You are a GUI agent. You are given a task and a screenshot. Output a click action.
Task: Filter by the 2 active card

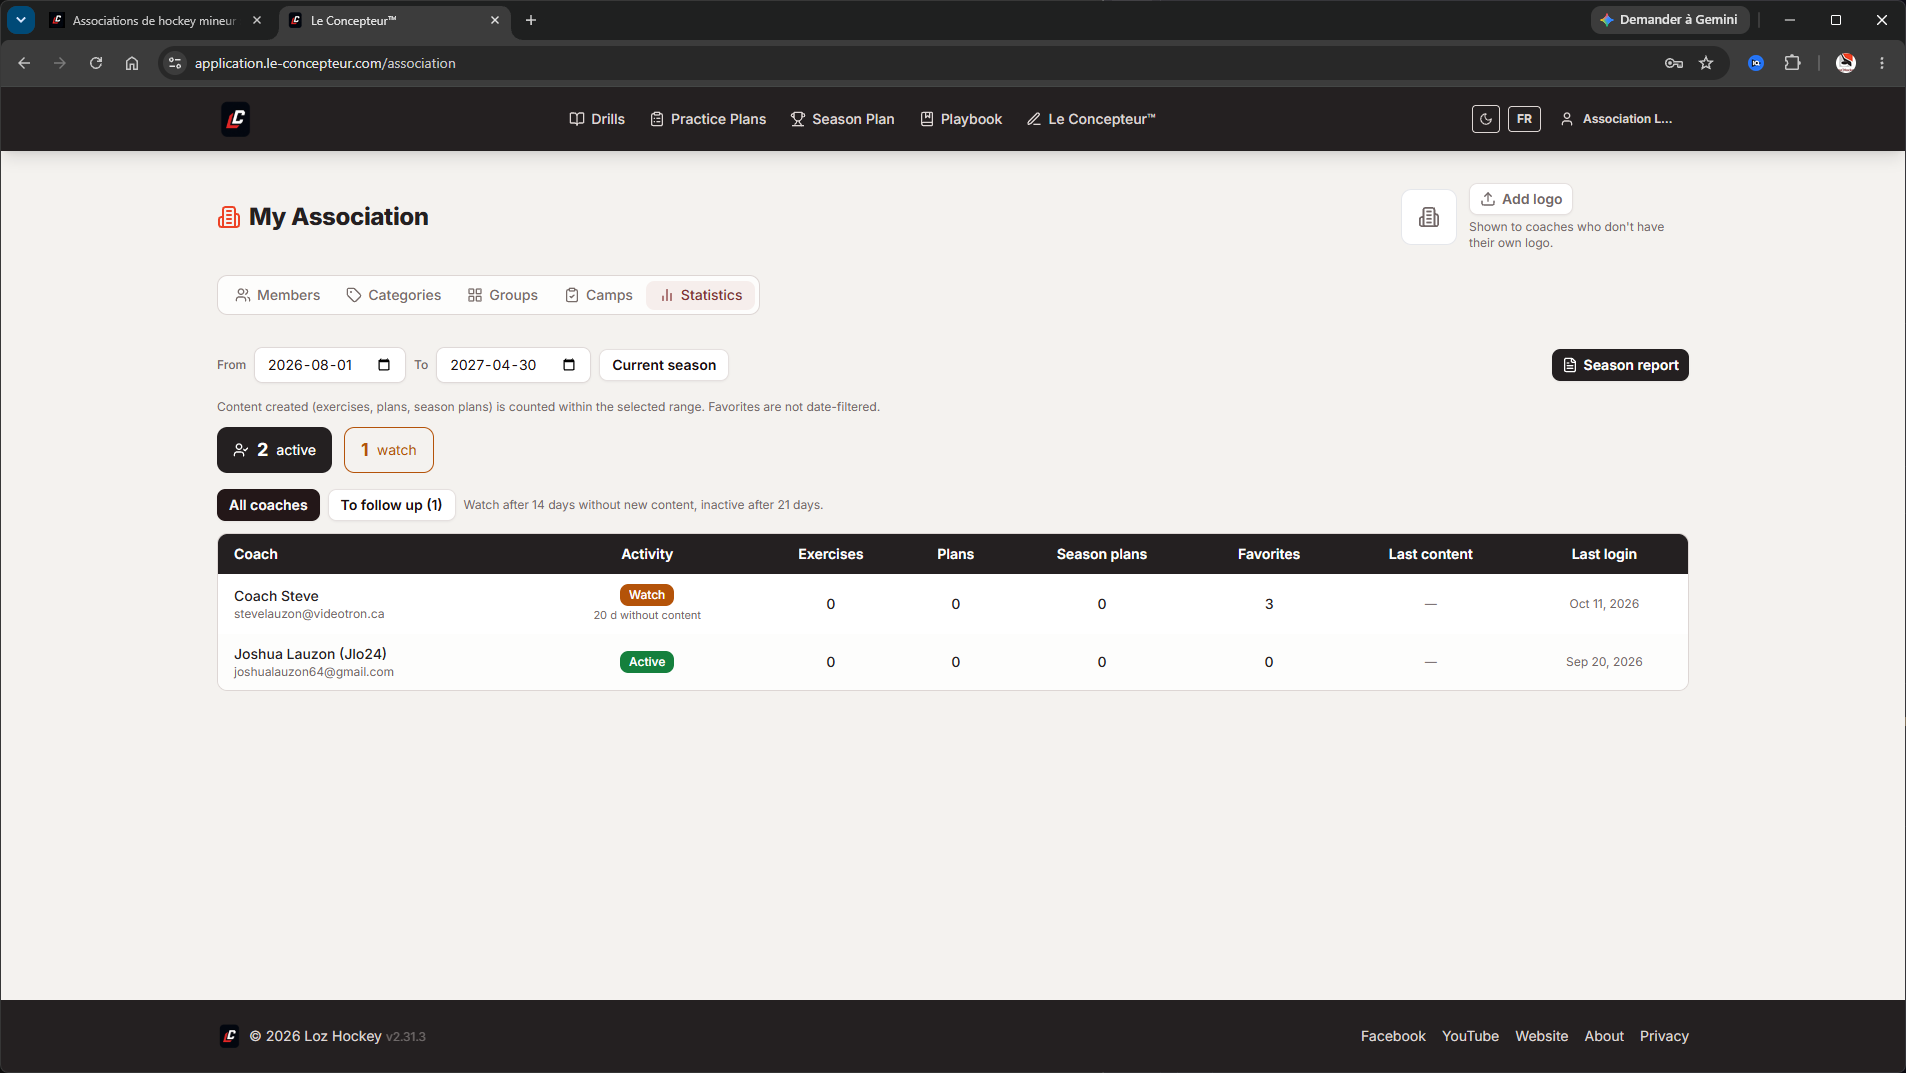tap(274, 450)
